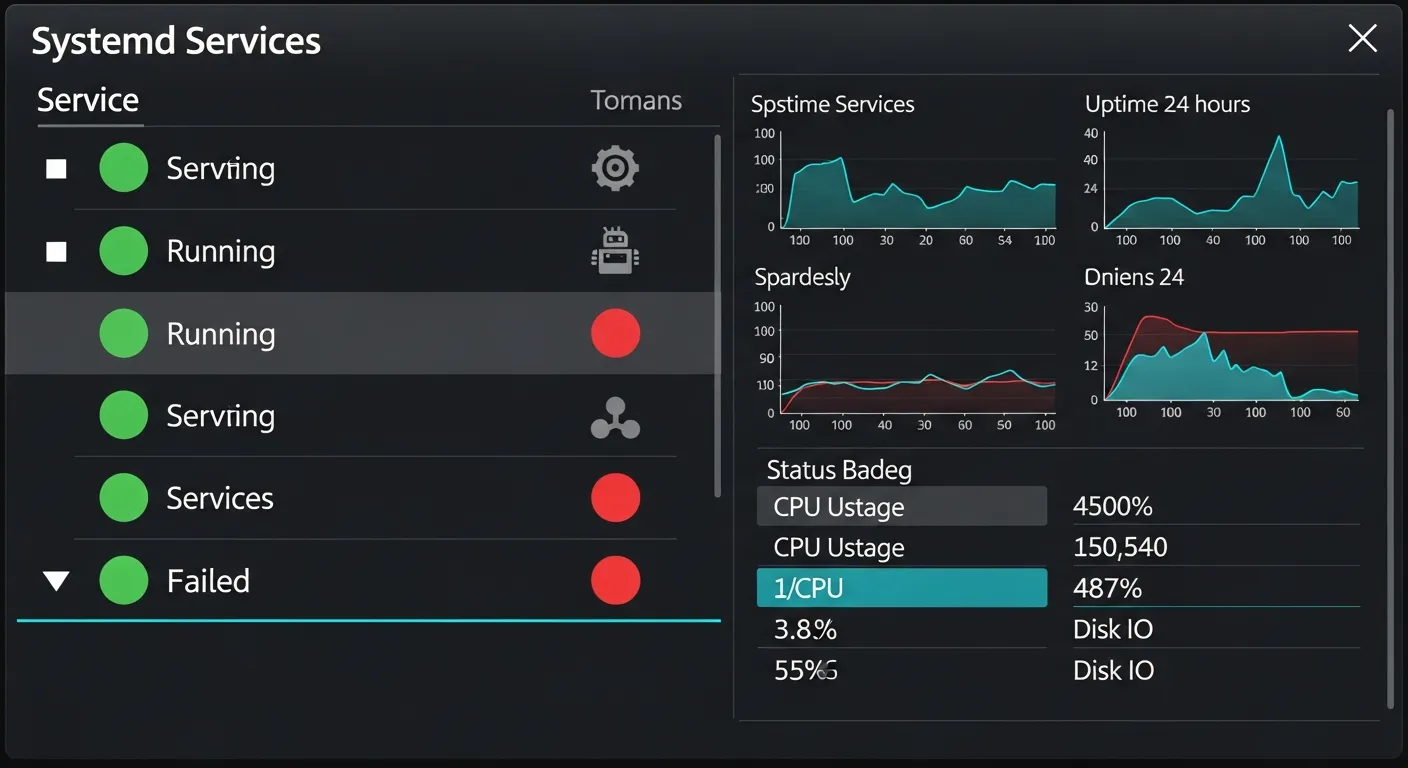1408x768 pixels.
Task: Click the red indicator beside Services
Action: (x=614, y=497)
